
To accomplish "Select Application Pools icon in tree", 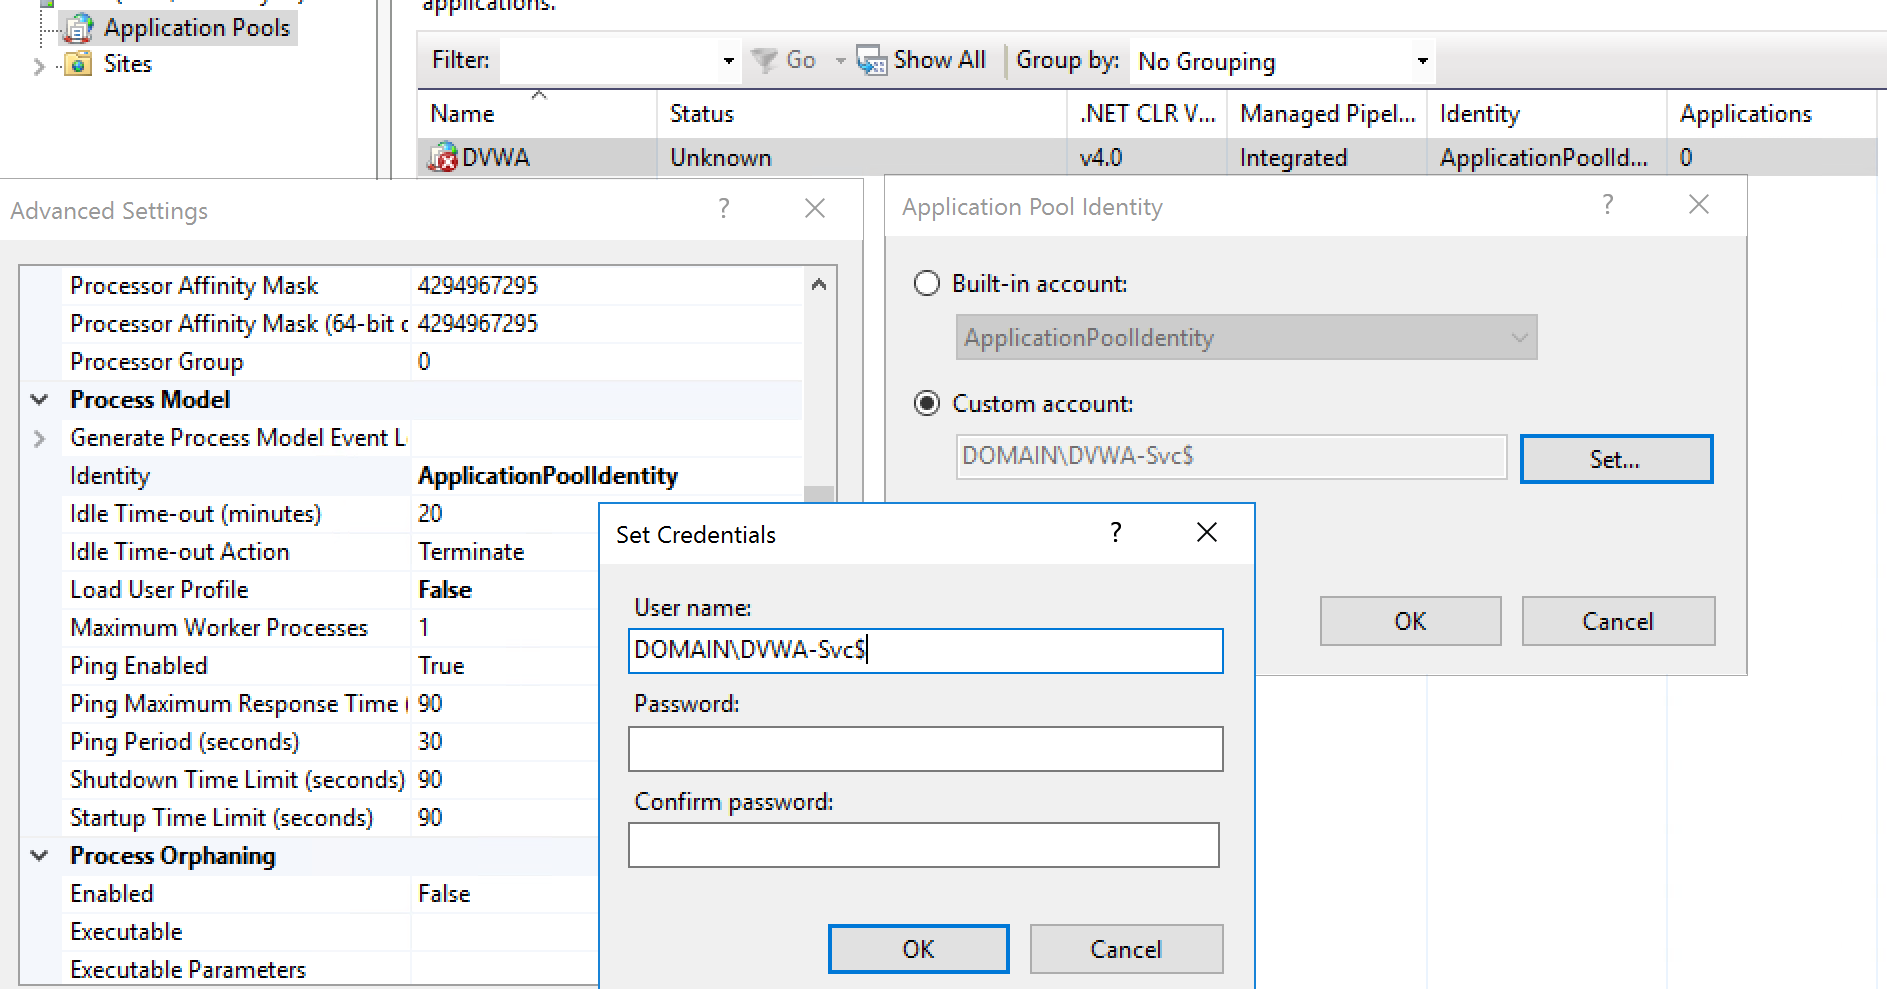I will [77, 28].
